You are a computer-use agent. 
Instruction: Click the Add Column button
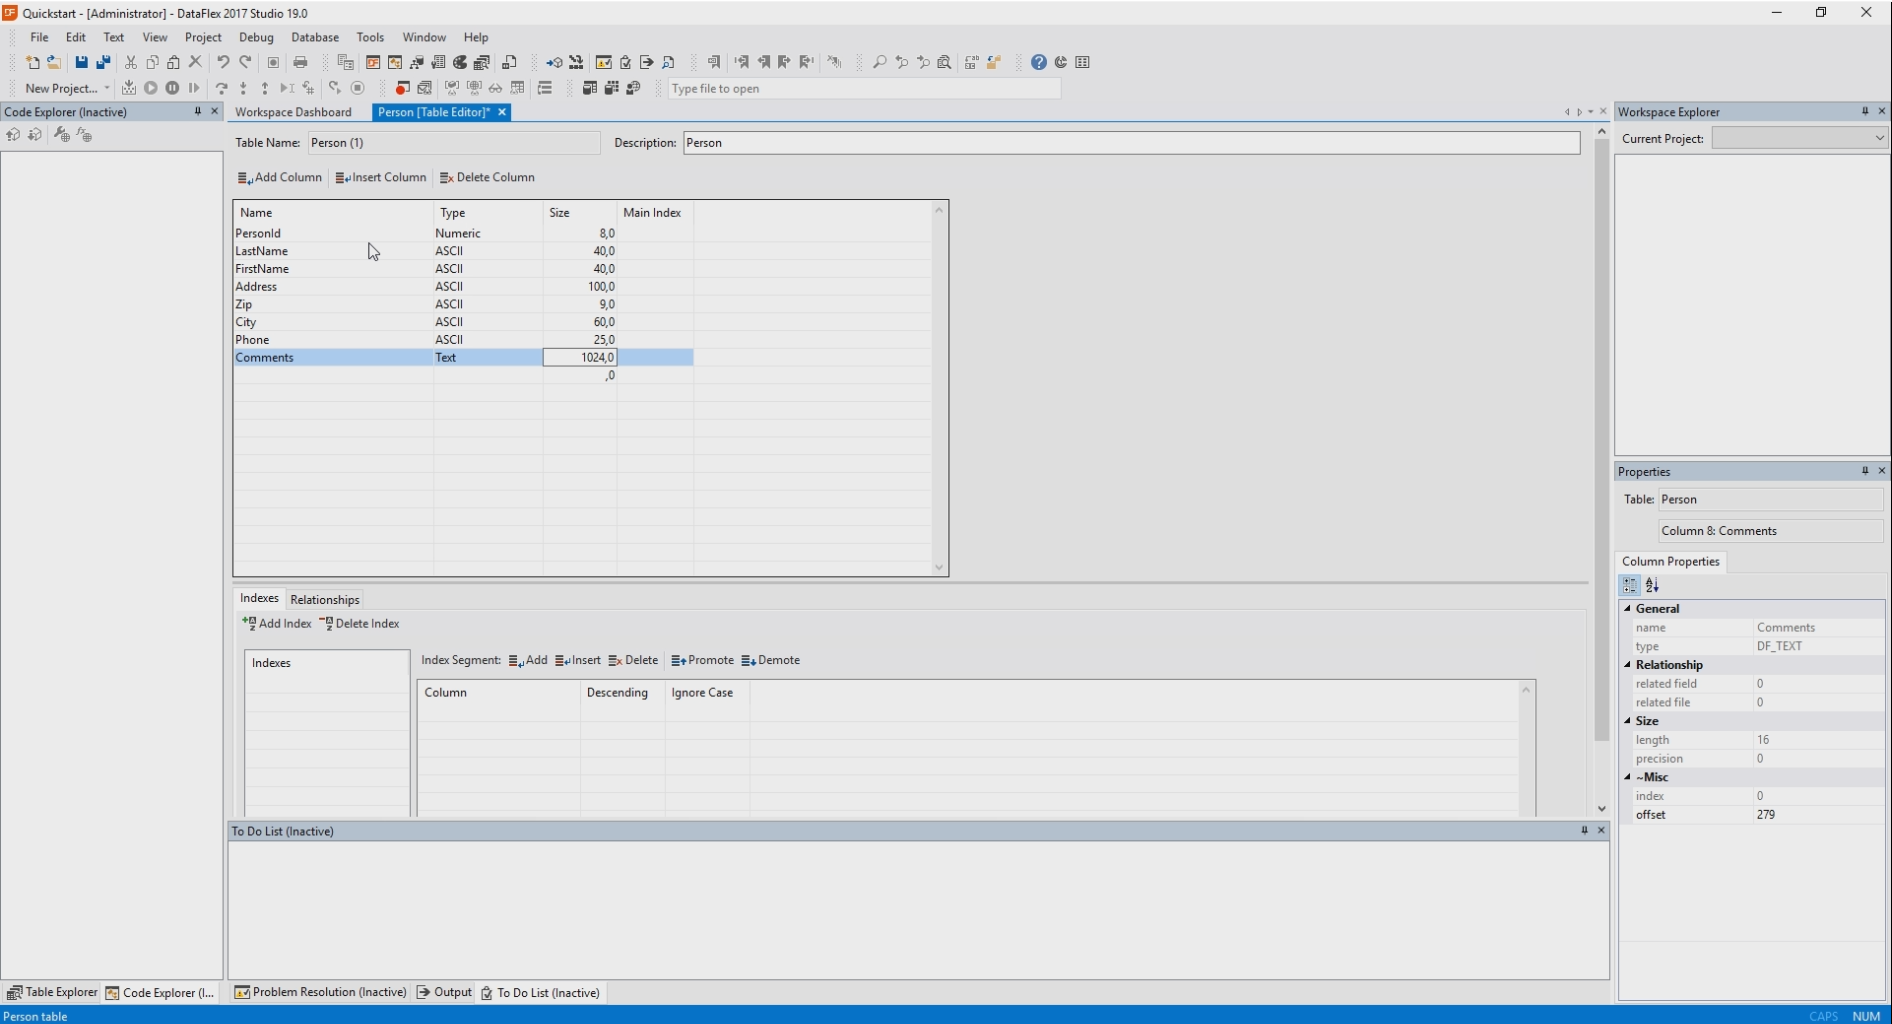point(279,177)
